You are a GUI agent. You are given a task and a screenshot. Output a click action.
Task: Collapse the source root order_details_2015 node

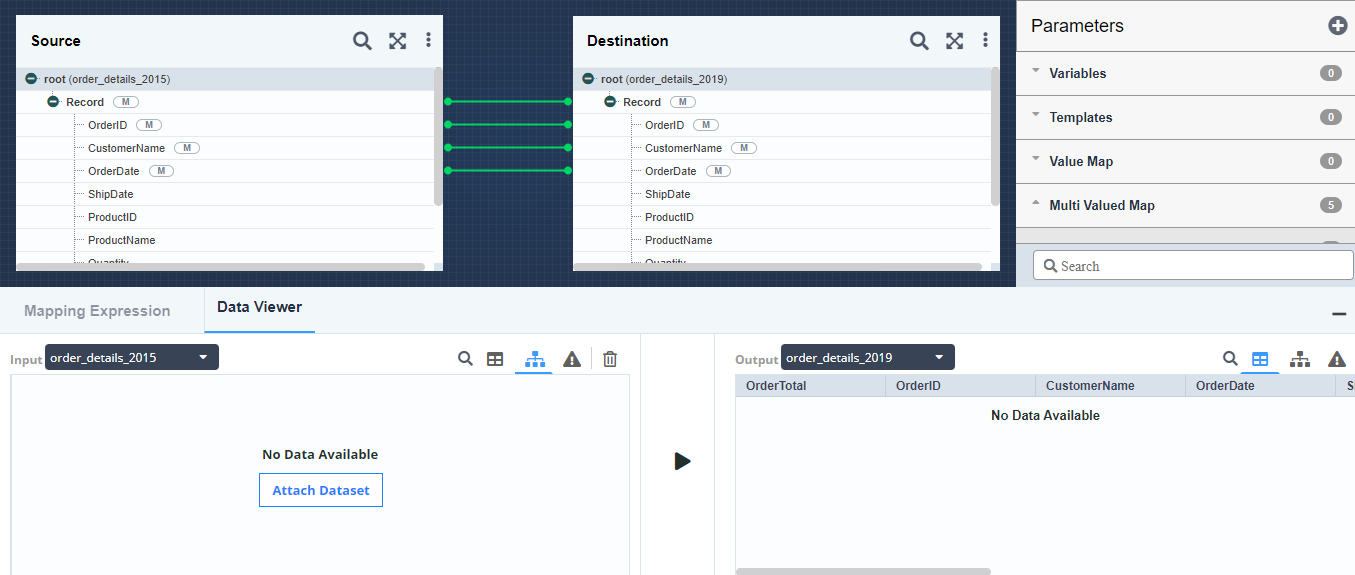(31, 79)
